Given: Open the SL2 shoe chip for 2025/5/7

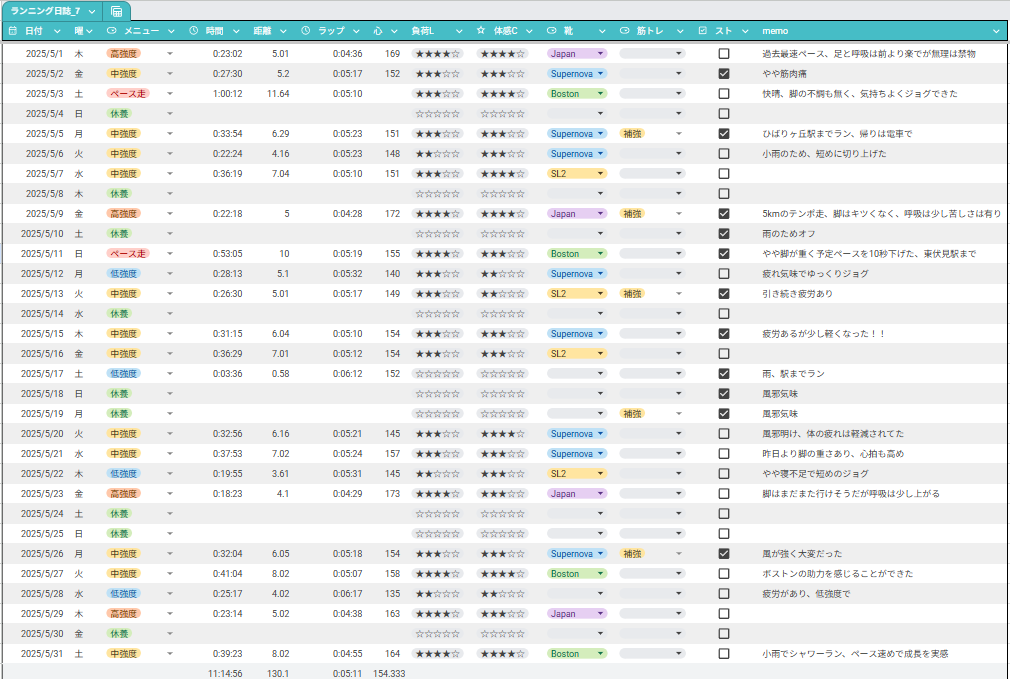Looking at the screenshot, I should [577, 174].
